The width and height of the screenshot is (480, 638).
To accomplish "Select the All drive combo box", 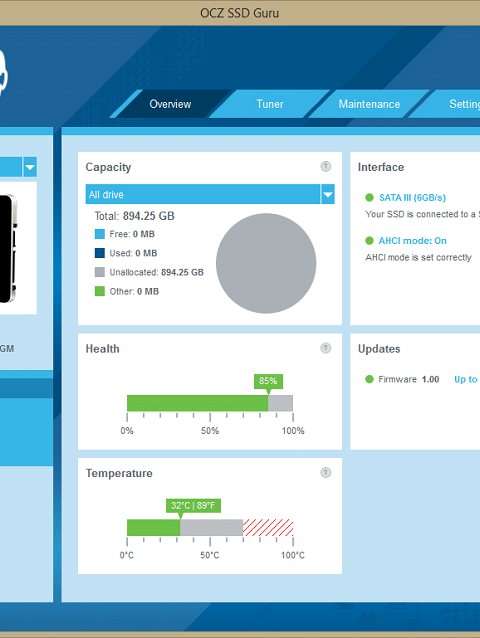I will (x=210, y=194).
